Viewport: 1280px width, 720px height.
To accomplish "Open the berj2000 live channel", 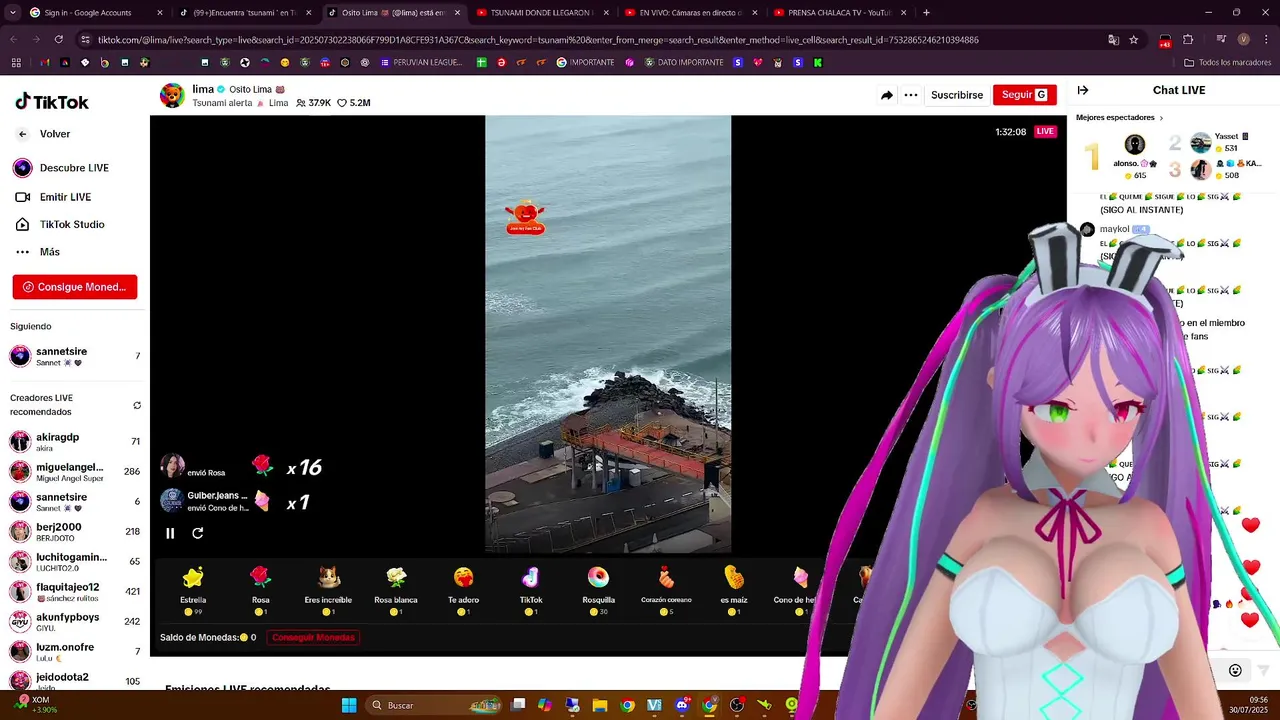I will click(75, 532).
